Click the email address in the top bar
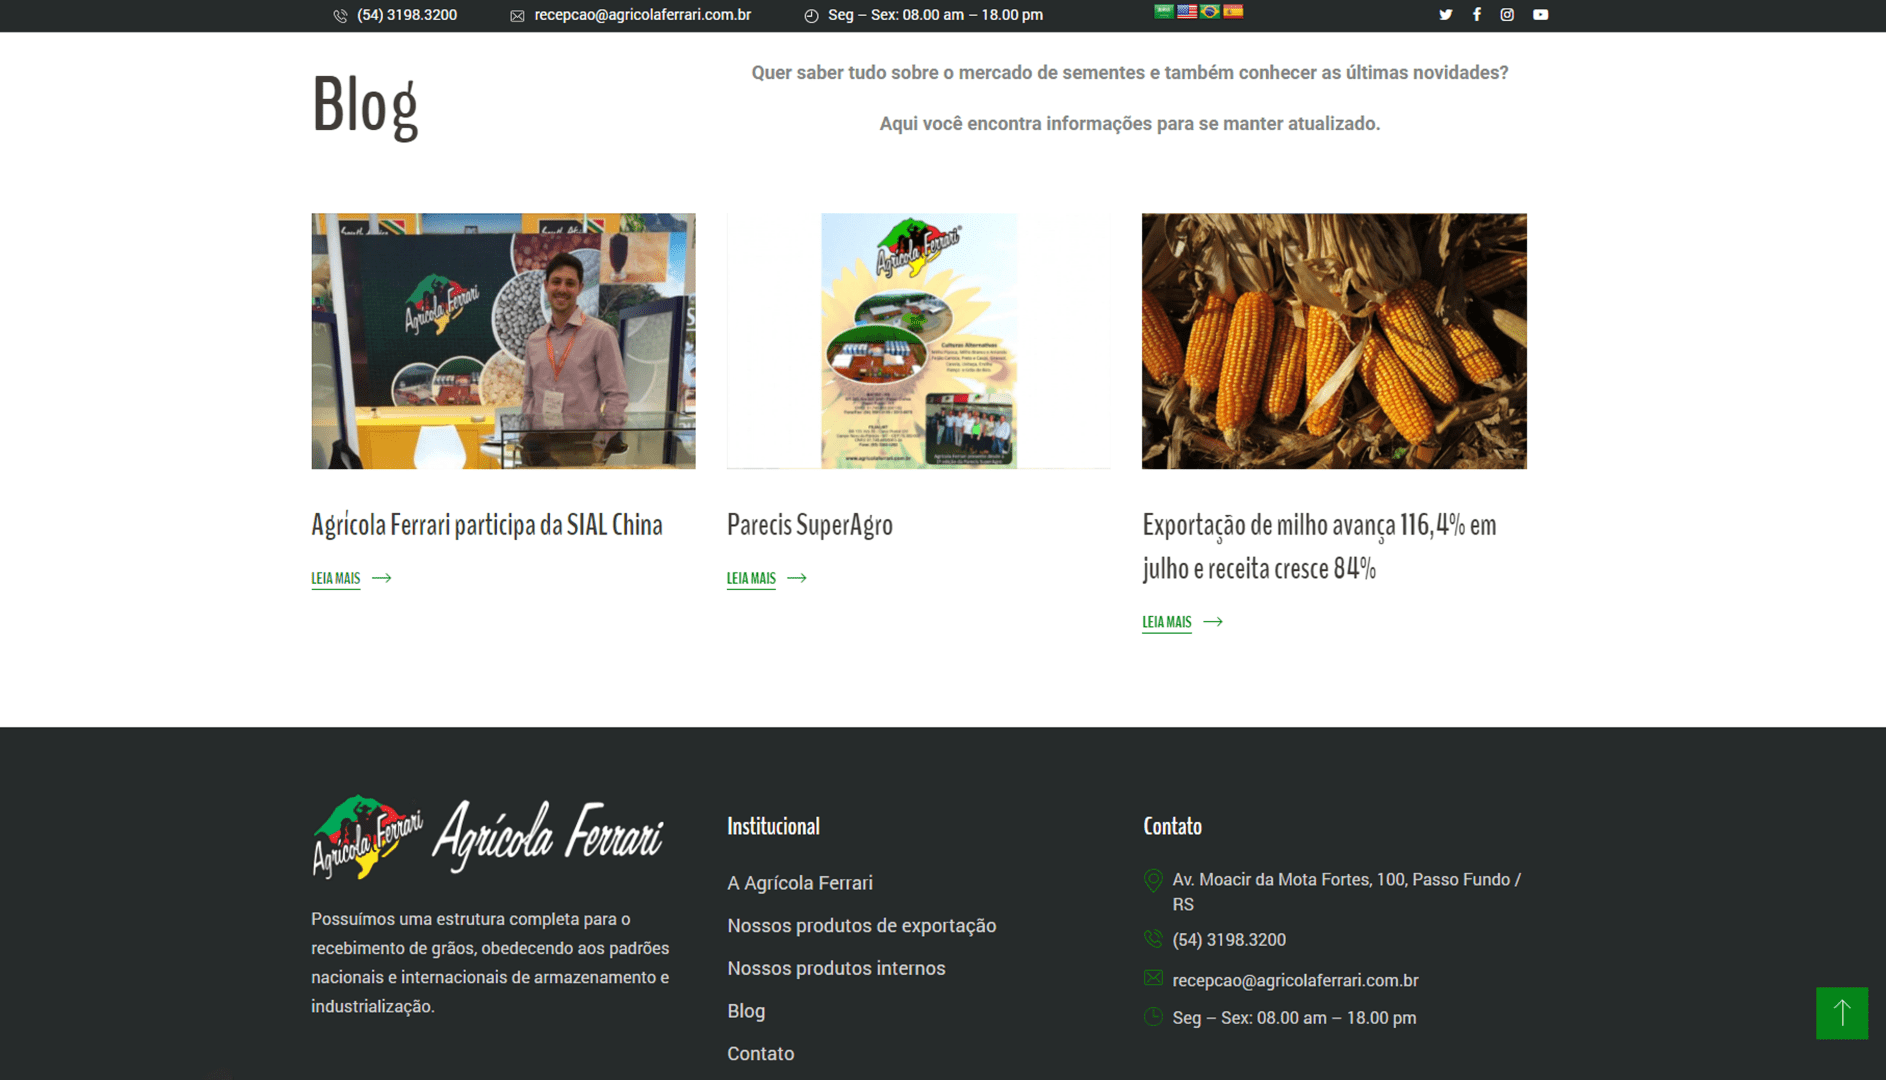 click(642, 15)
